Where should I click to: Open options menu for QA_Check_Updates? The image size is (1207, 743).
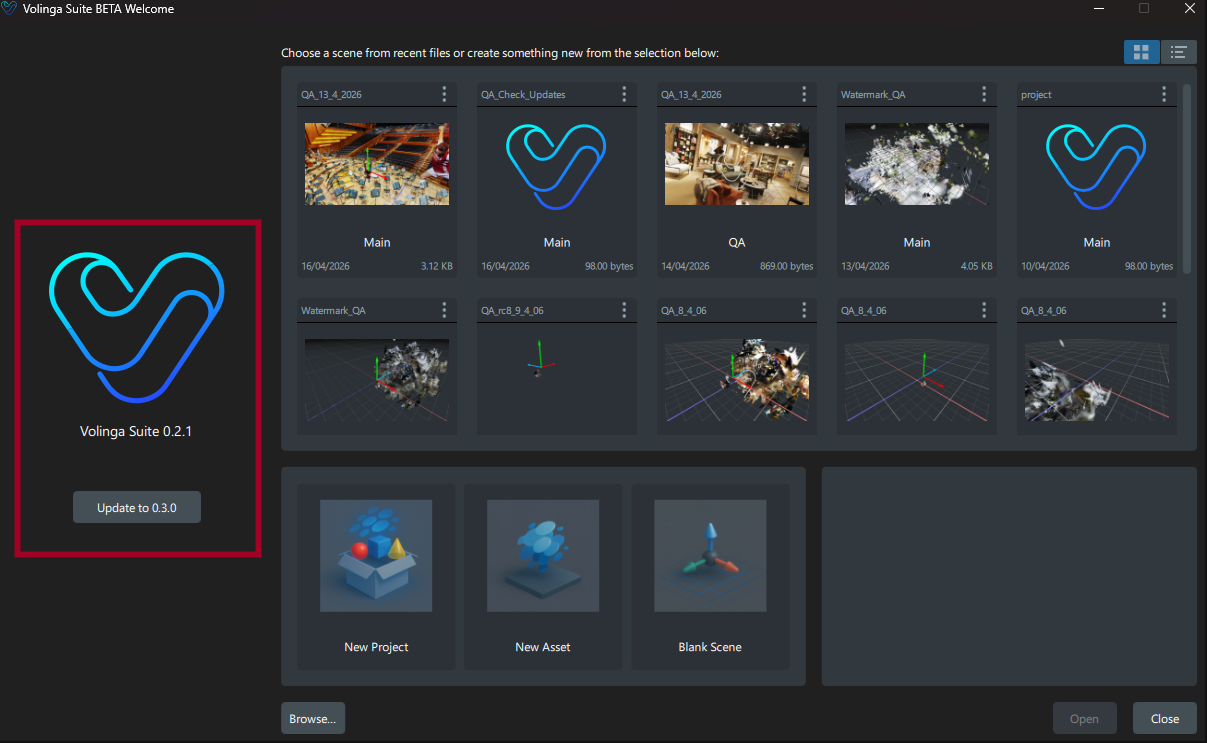coord(625,94)
